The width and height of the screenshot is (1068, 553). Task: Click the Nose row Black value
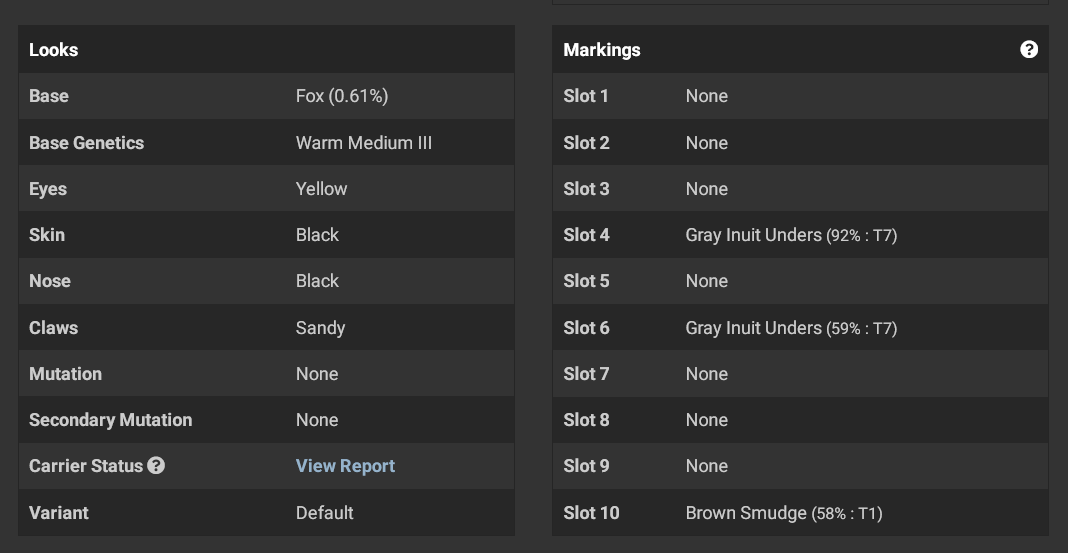point(317,281)
